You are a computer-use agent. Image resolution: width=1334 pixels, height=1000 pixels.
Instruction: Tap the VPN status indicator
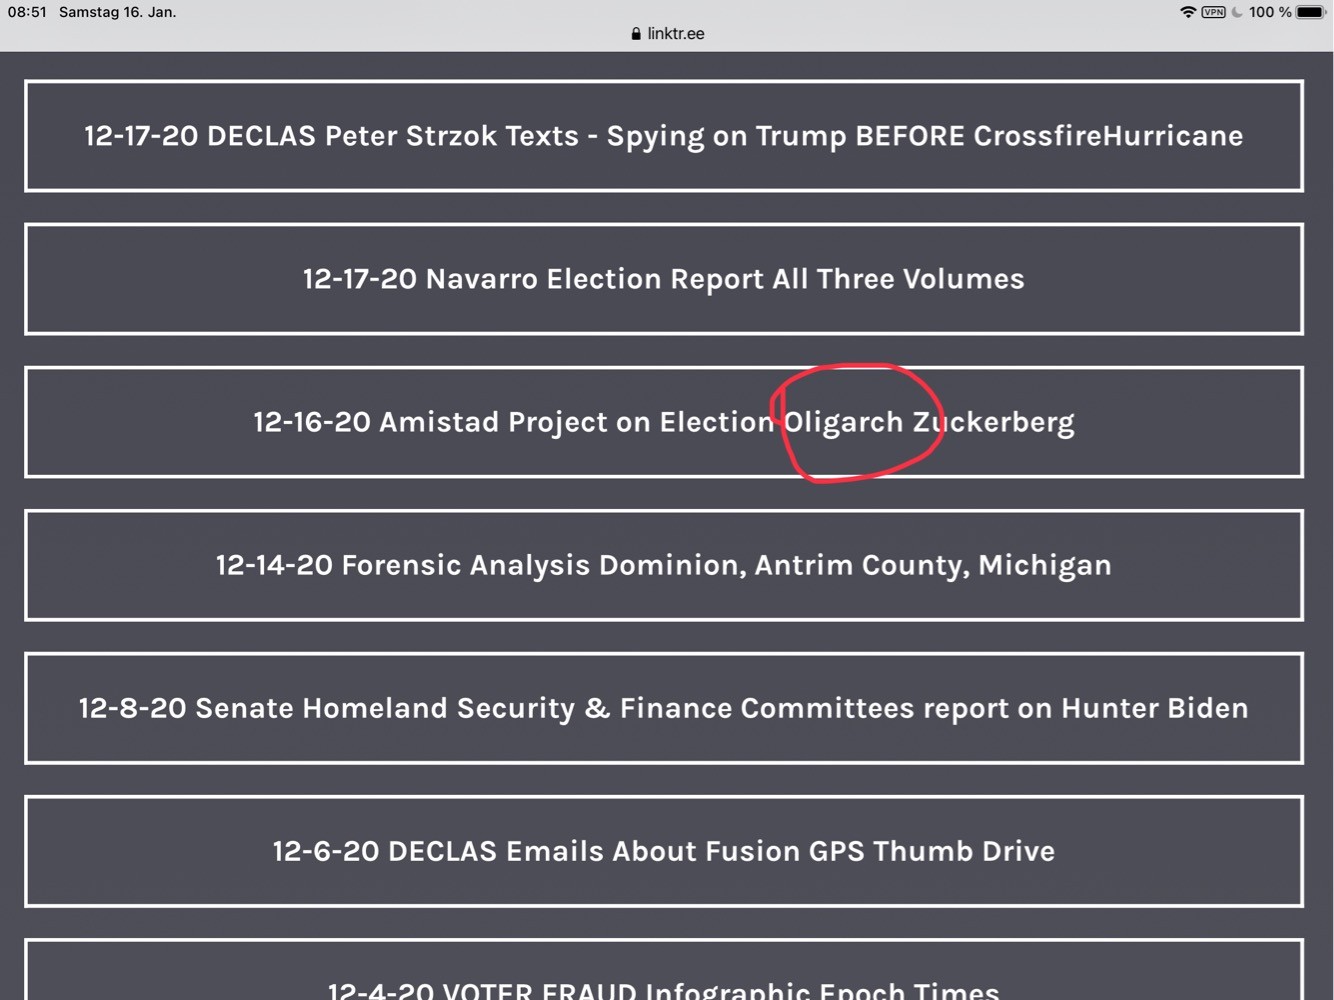pos(1214,12)
